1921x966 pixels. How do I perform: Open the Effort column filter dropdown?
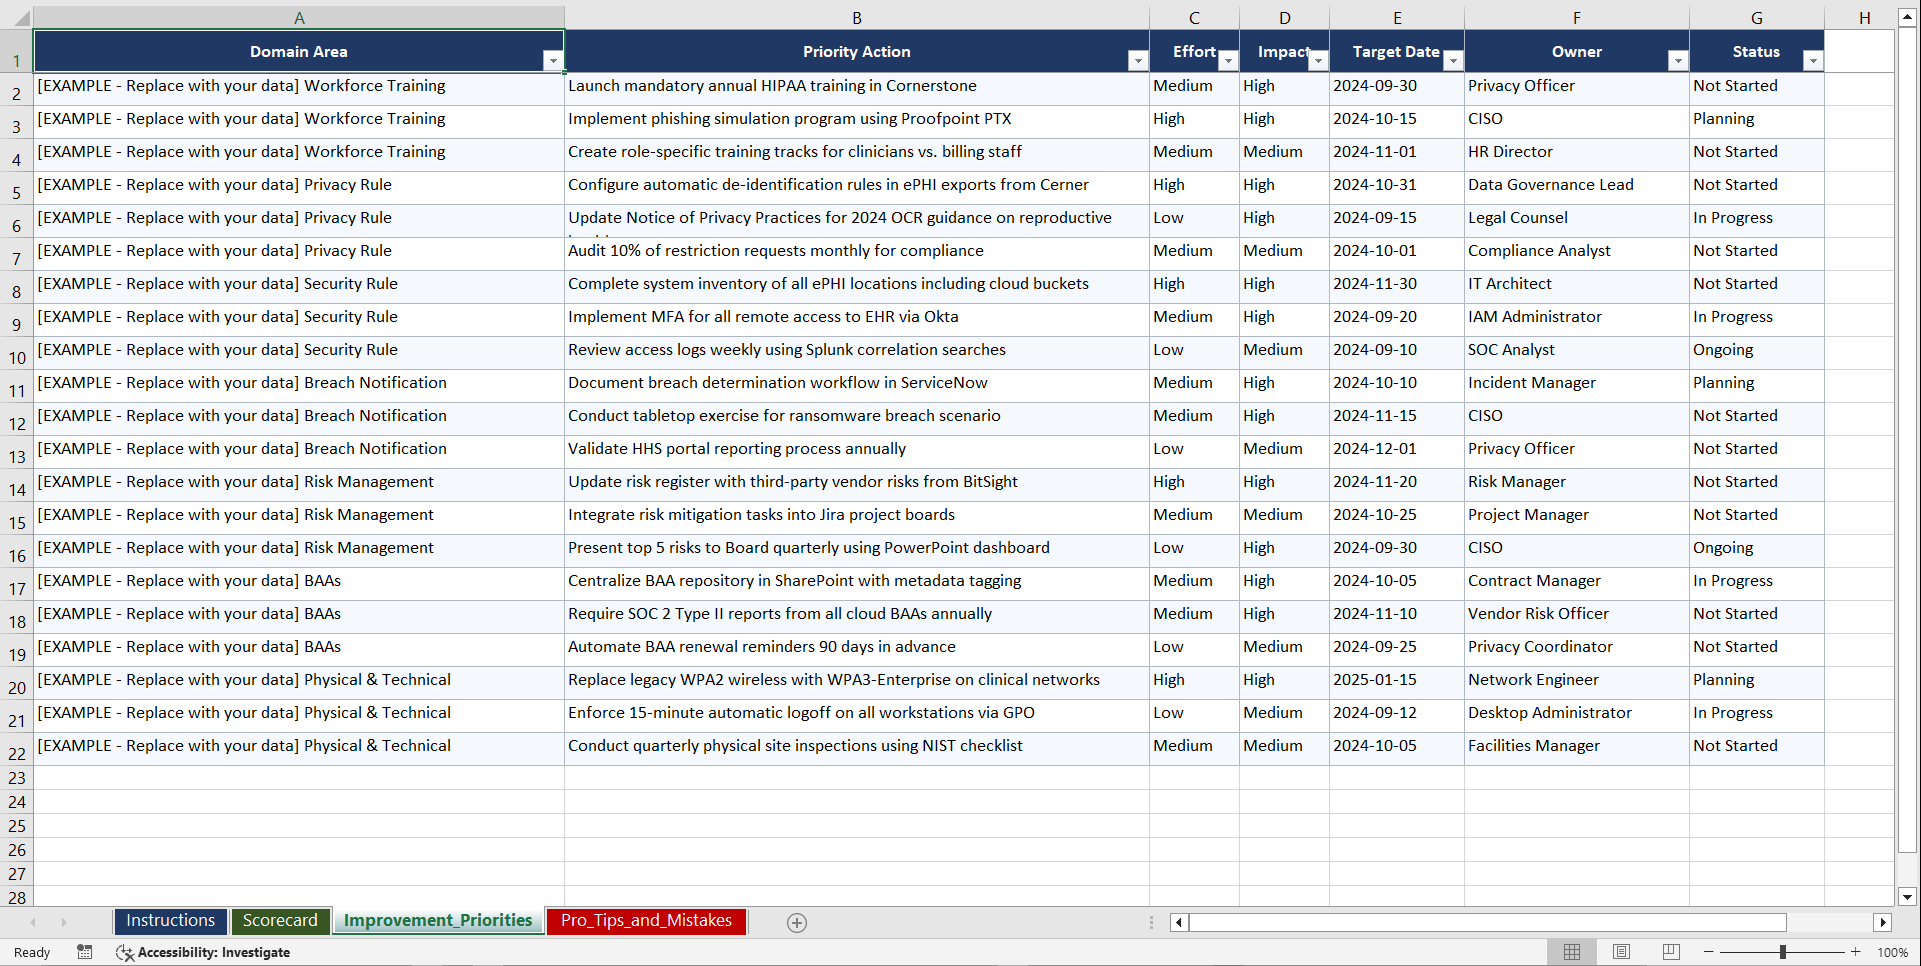1228,61
